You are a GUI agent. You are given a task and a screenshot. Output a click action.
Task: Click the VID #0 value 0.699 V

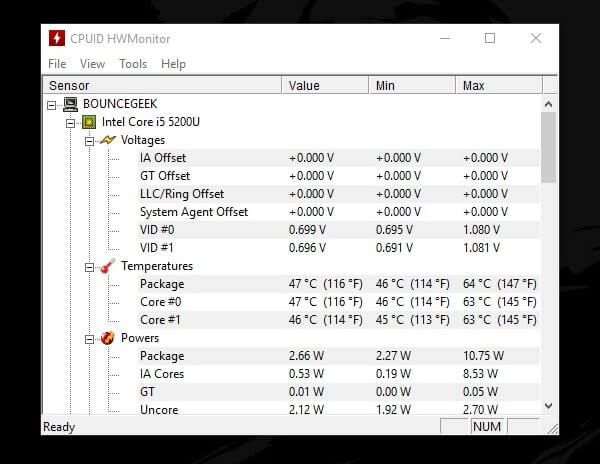pyautogui.click(x=307, y=230)
